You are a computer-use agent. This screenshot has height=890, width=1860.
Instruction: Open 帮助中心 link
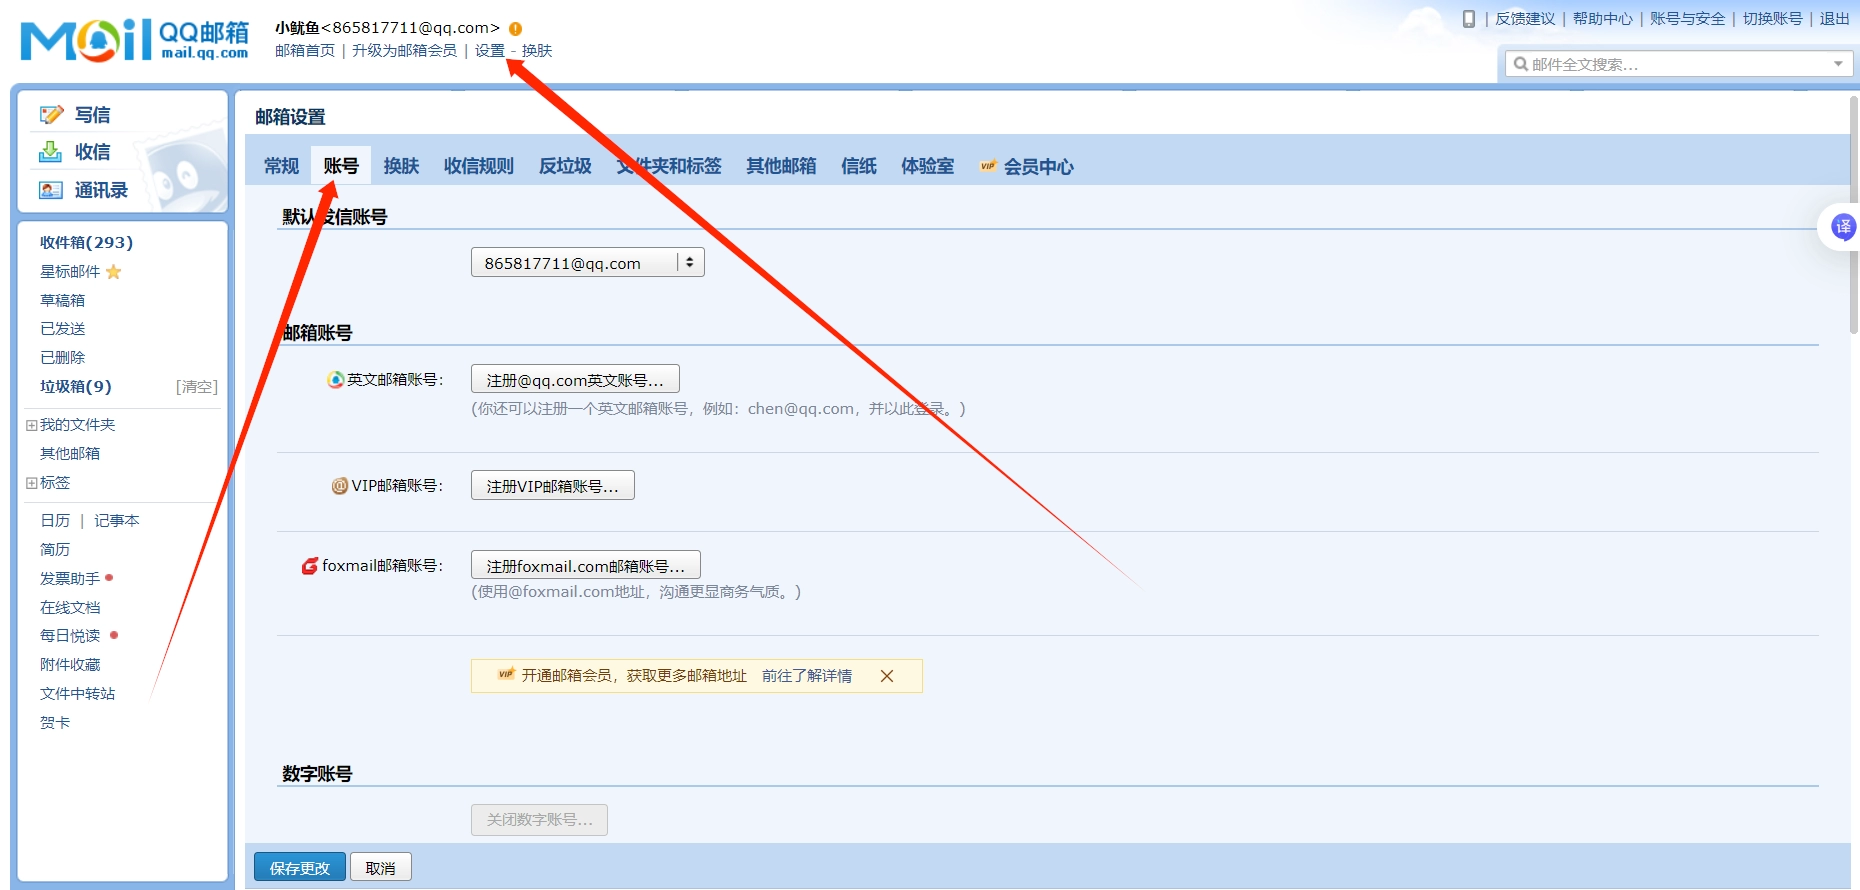point(1602,19)
